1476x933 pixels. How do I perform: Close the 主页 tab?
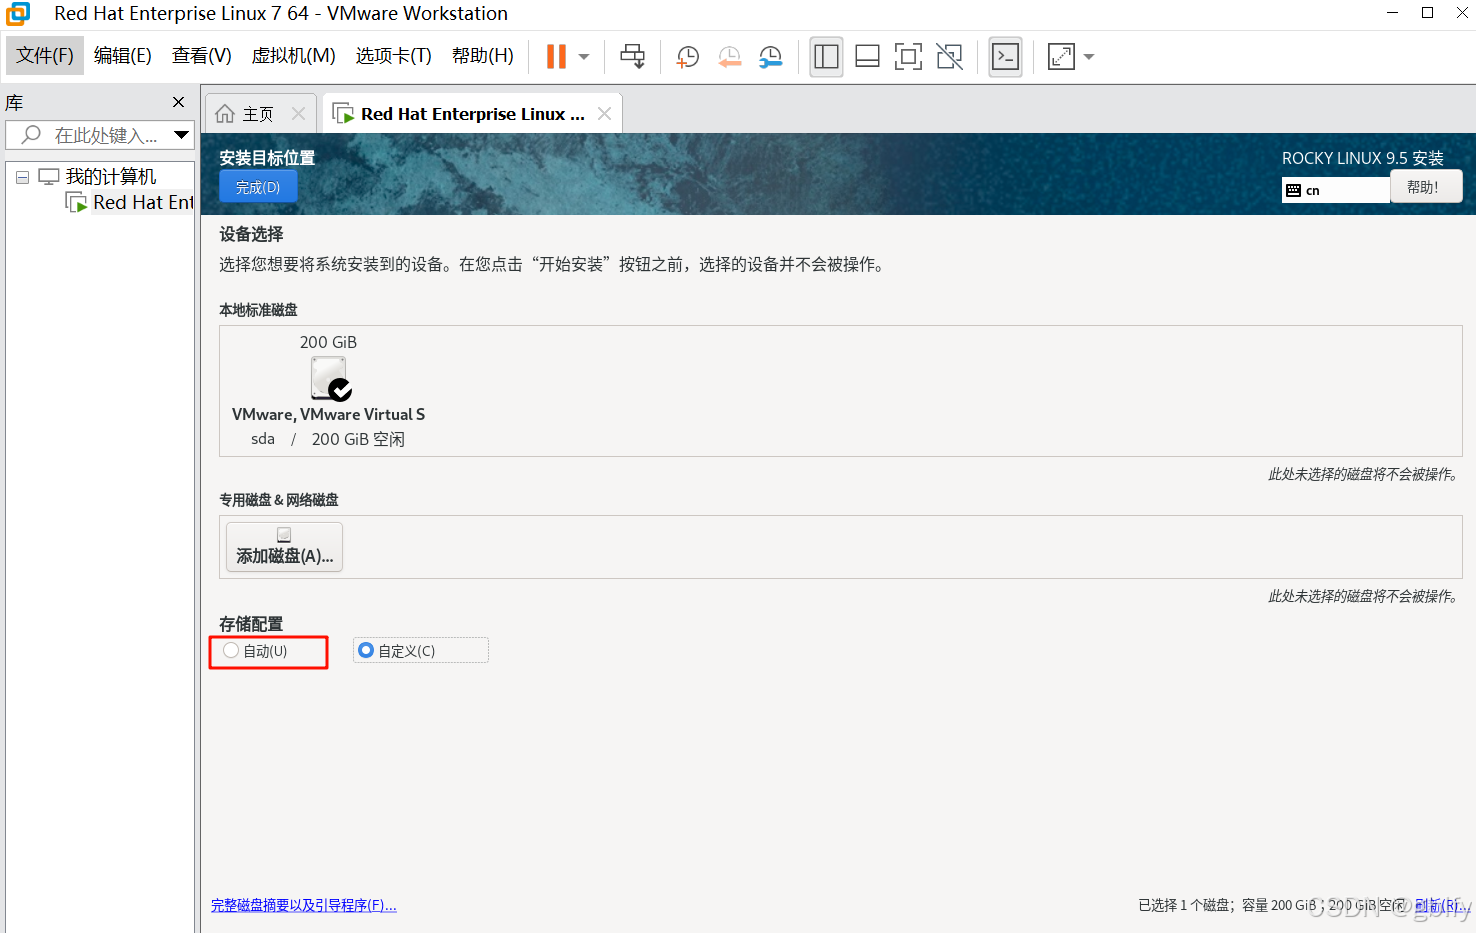(298, 114)
